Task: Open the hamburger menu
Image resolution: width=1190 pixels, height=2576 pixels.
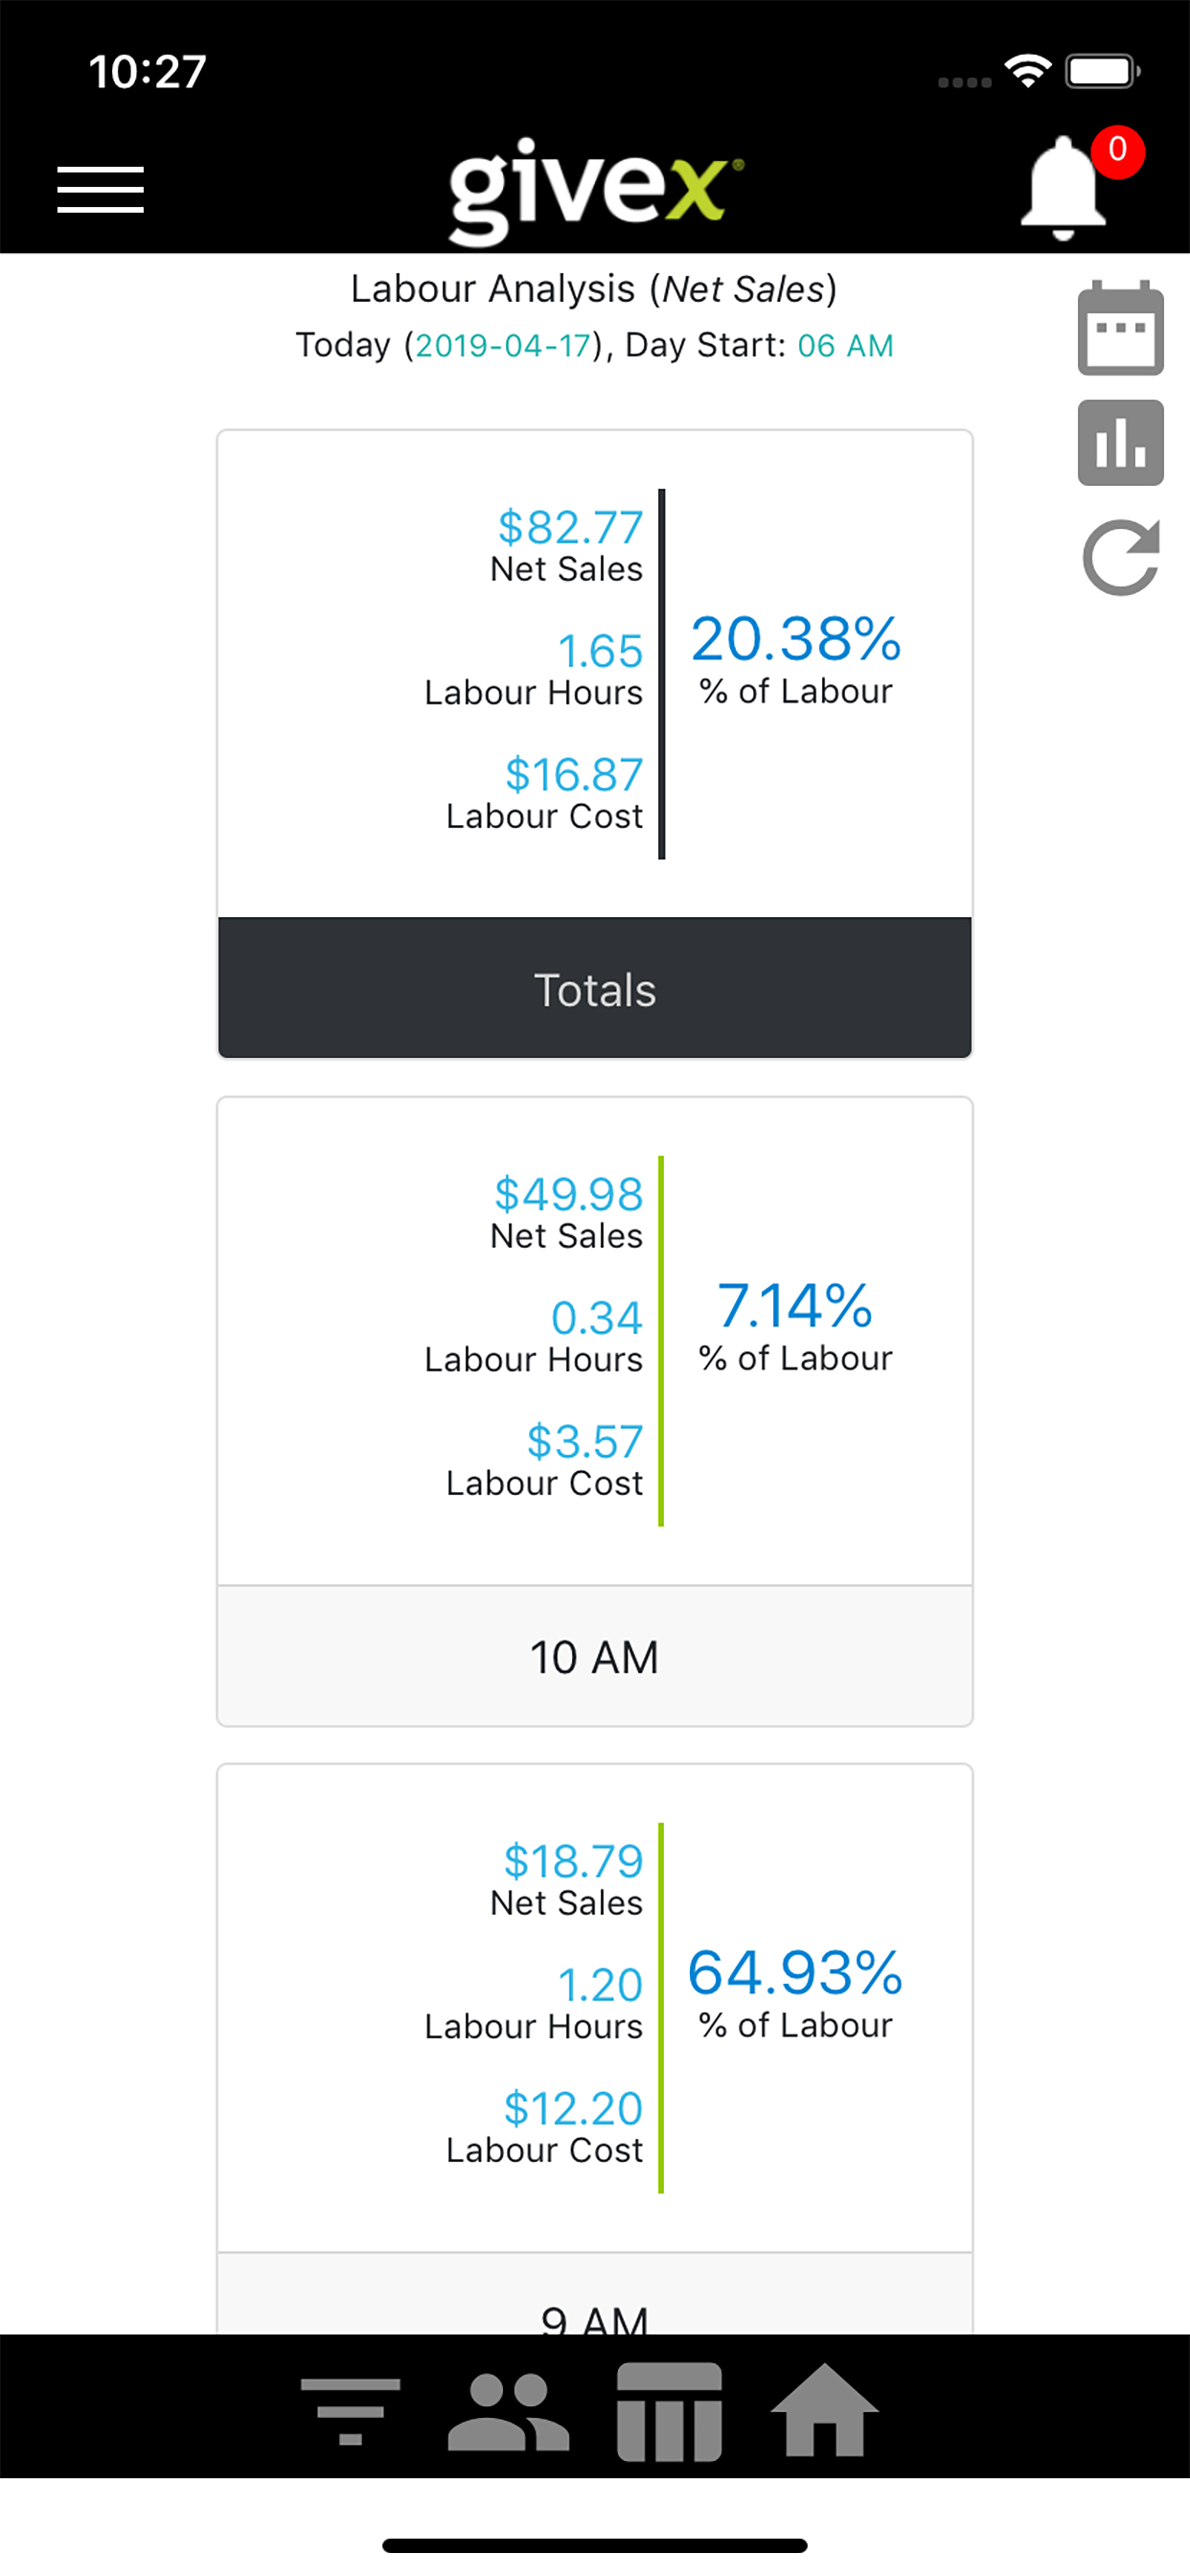Action: [x=100, y=189]
